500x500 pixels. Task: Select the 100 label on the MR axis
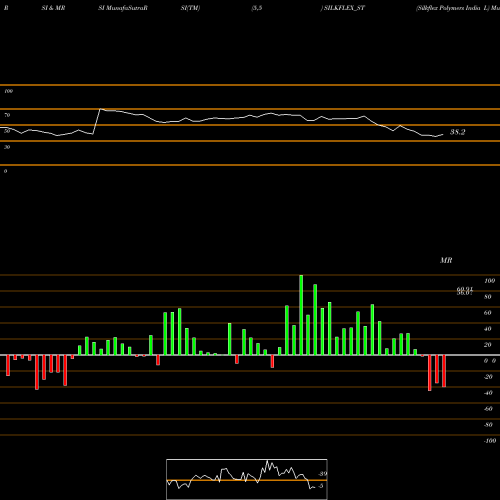coord(490,281)
